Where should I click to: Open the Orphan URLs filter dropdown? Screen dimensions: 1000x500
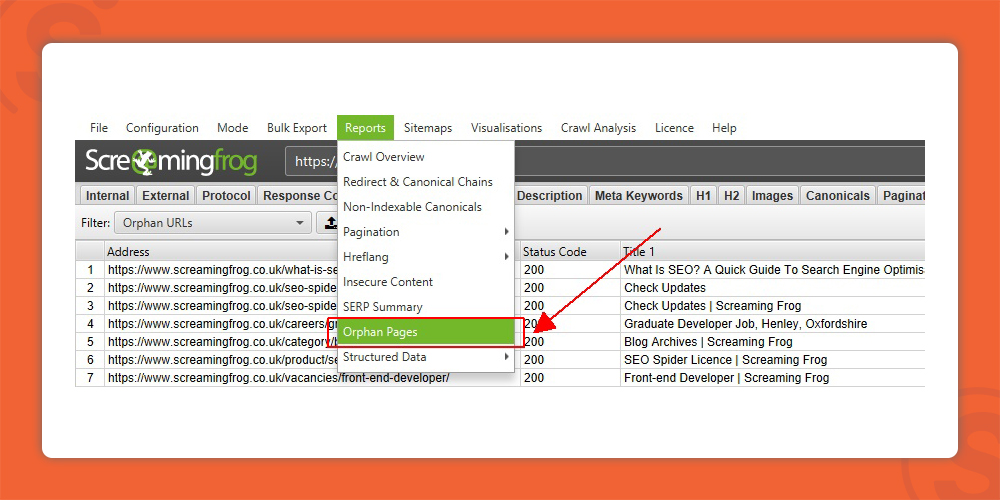click(213, 223)
